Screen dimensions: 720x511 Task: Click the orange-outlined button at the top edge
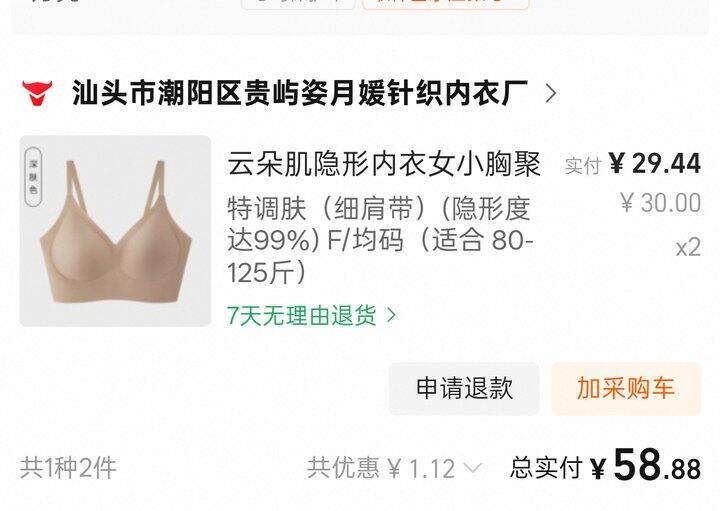pyautogui.click(x=445, y=4)
